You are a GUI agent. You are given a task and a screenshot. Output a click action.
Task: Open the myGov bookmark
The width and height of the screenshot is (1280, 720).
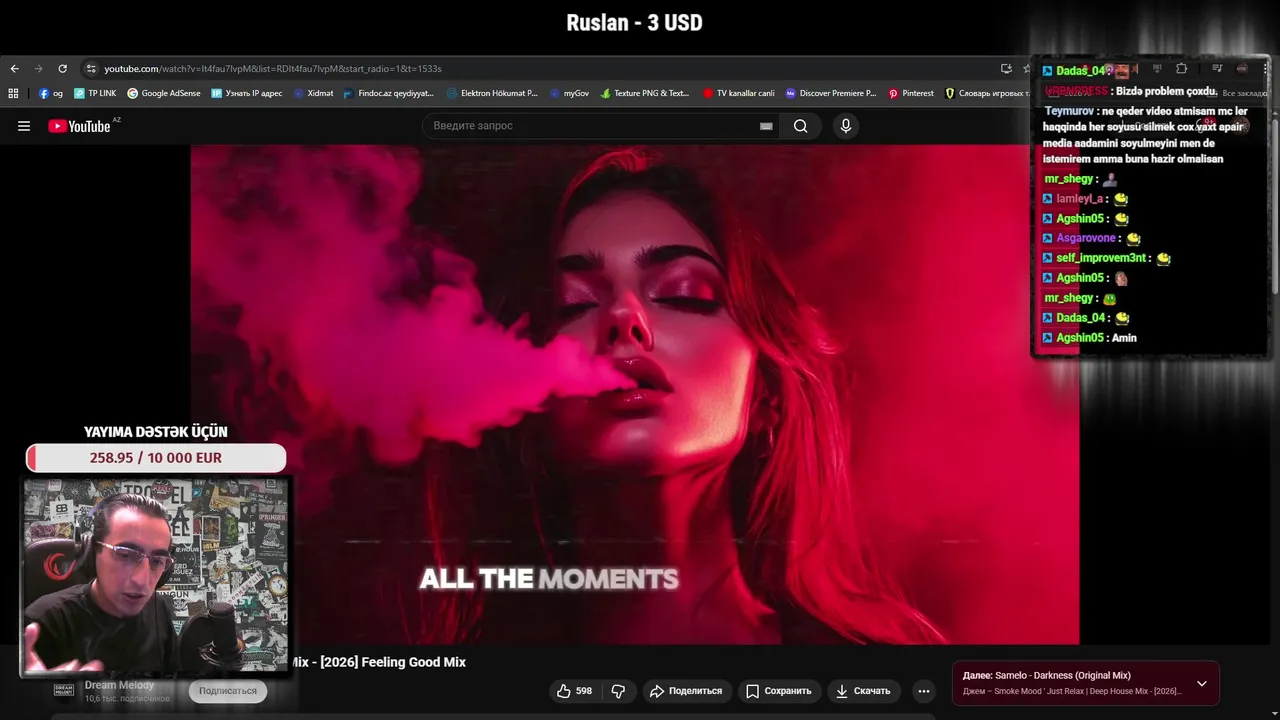click(x=569, y=93)
